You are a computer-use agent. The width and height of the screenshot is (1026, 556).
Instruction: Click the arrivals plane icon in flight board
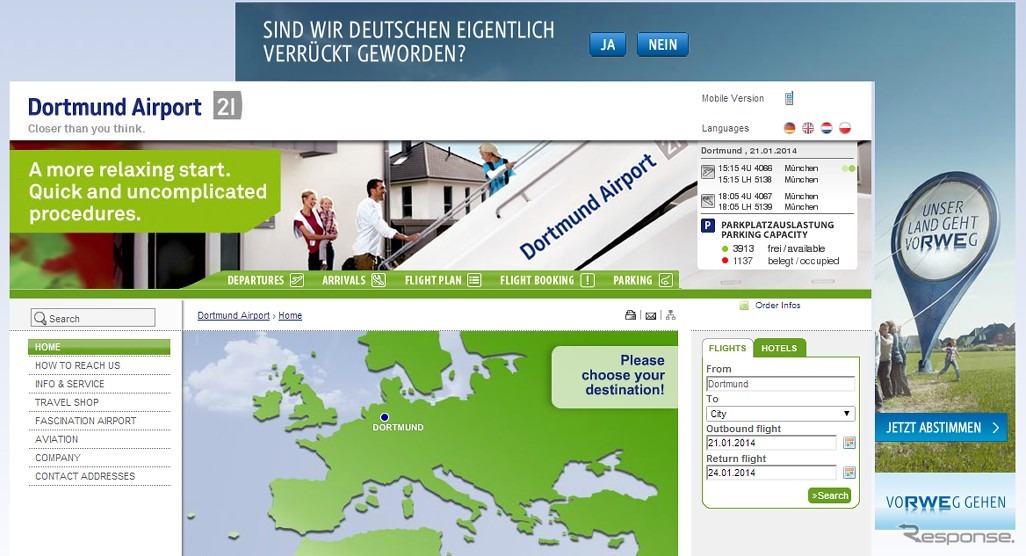click(707, 201)
